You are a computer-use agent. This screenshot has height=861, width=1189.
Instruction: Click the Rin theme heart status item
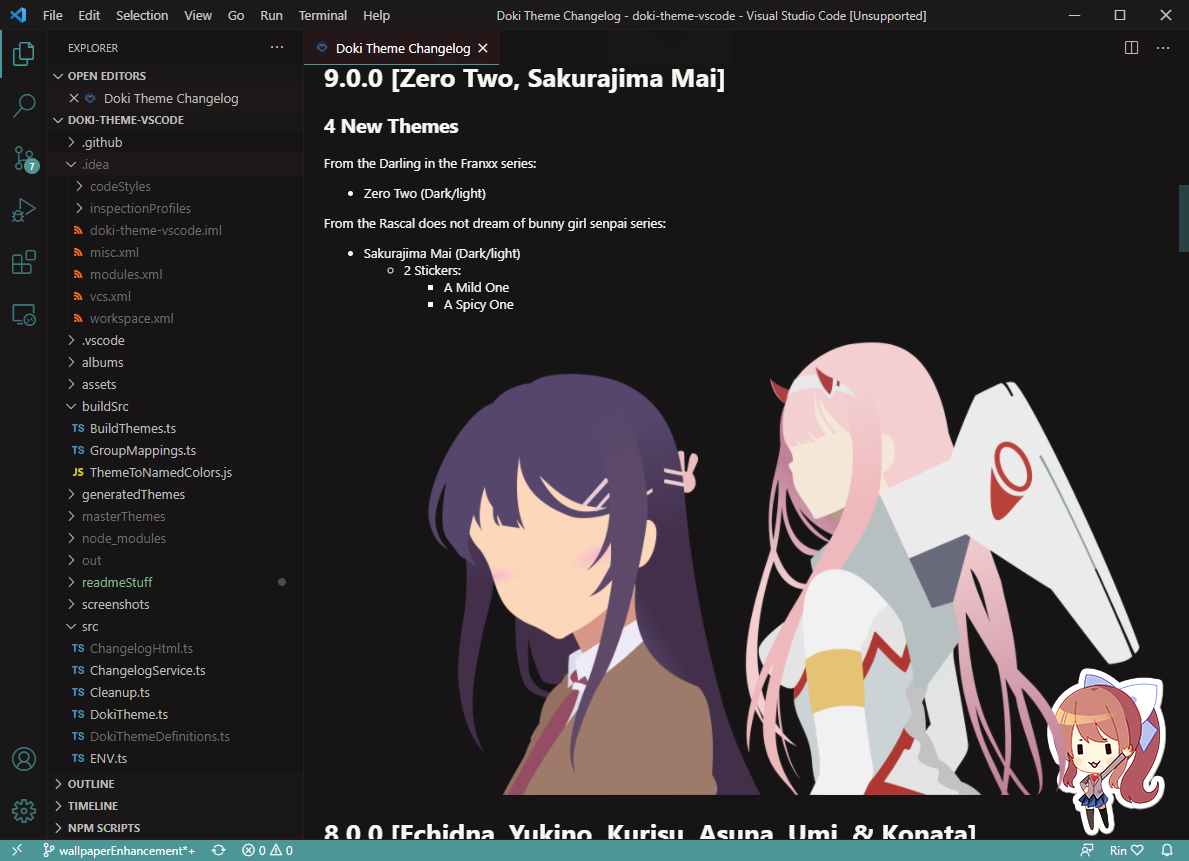[x=1126, y=850]
